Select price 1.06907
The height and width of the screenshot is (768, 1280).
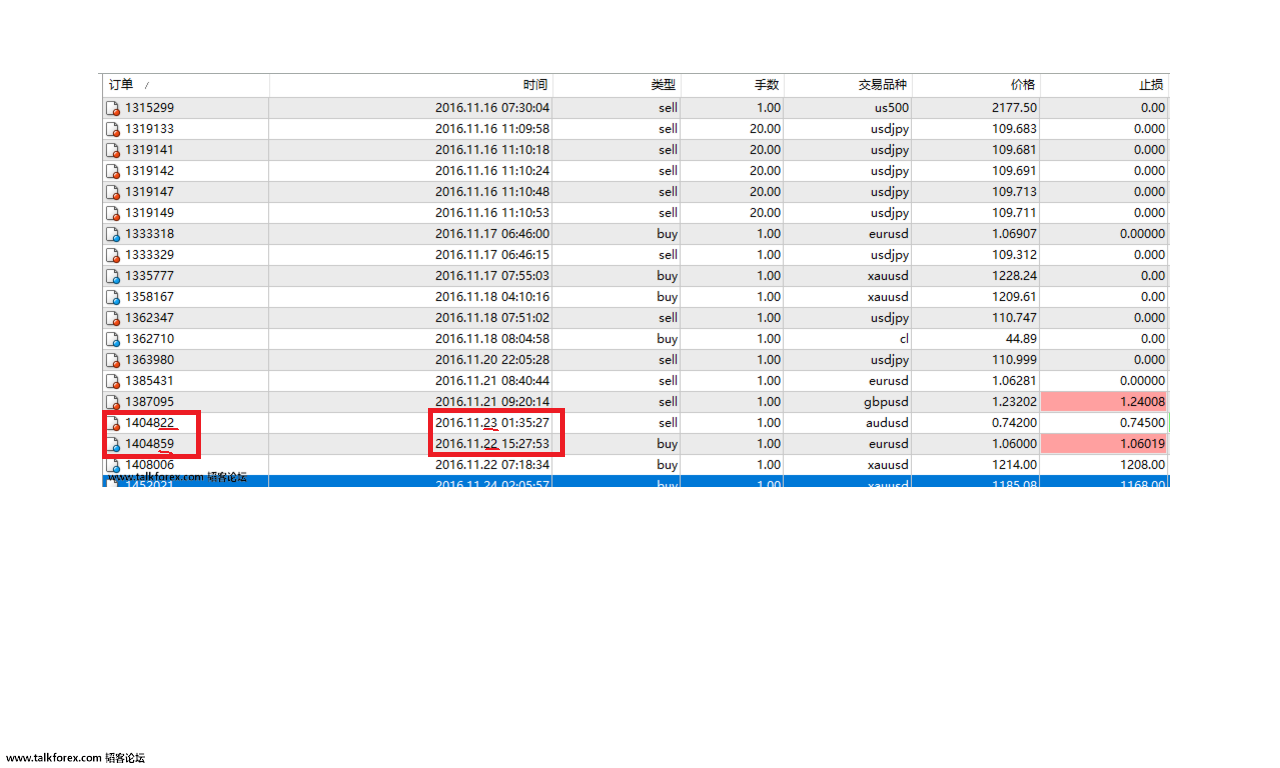tap(1014, 234)
